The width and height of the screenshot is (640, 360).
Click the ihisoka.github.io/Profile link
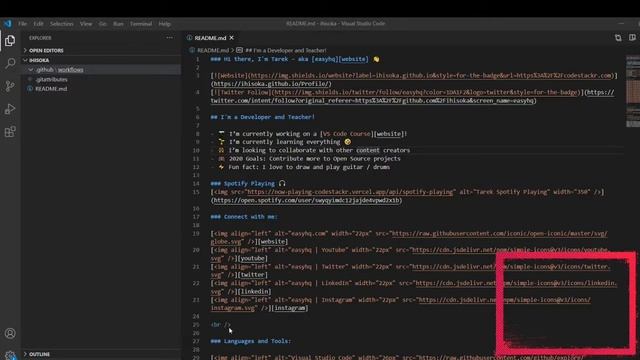(271, 84)
